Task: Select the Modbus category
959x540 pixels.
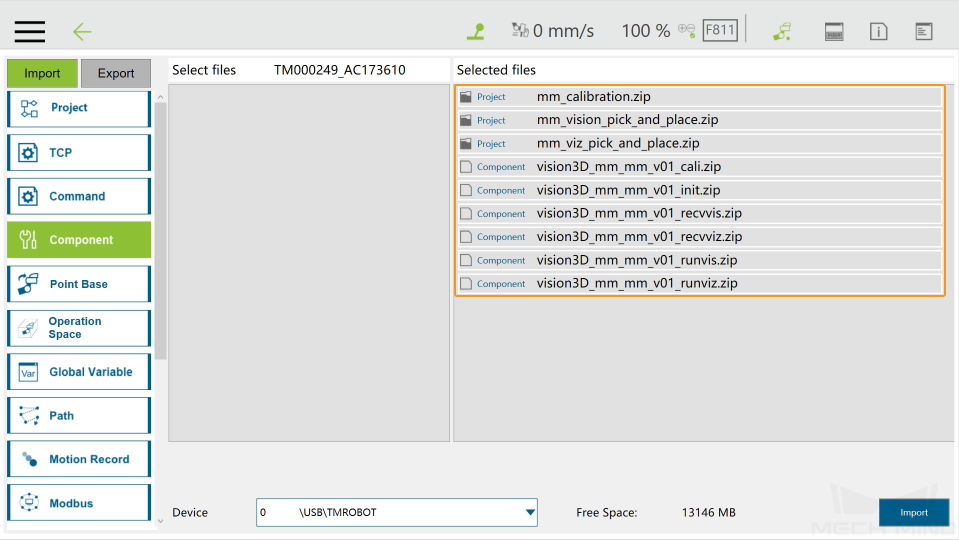Action: tap(79, 503)
